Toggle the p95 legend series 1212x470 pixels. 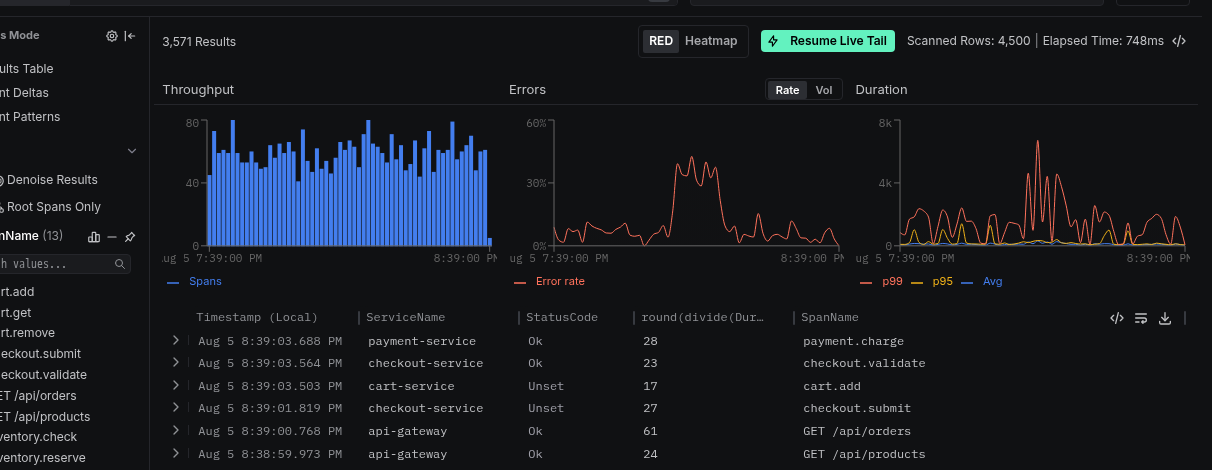[x=932, y=282]
